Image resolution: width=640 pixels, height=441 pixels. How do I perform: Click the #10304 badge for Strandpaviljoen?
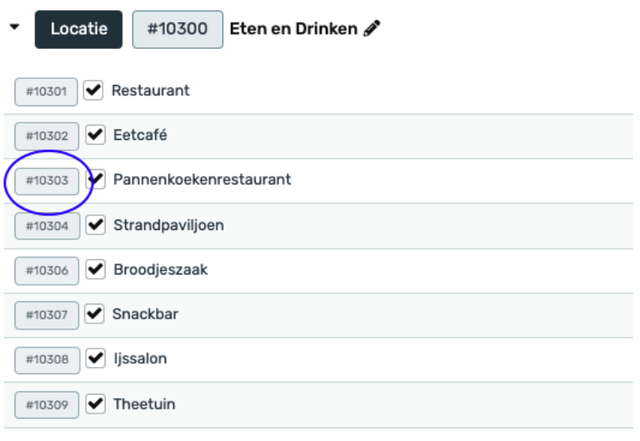[47, 226]
